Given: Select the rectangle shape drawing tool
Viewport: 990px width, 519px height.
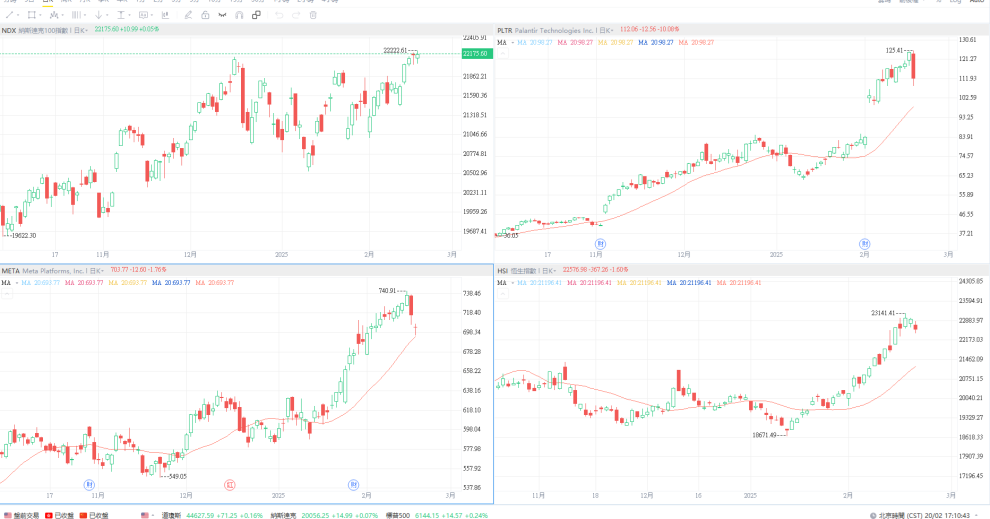Looking at the screenshot, I should [x=31, y=15].
